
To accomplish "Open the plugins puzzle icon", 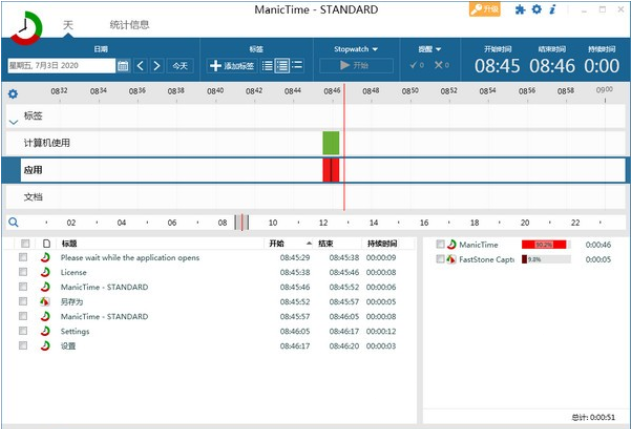I will point(520,9).
